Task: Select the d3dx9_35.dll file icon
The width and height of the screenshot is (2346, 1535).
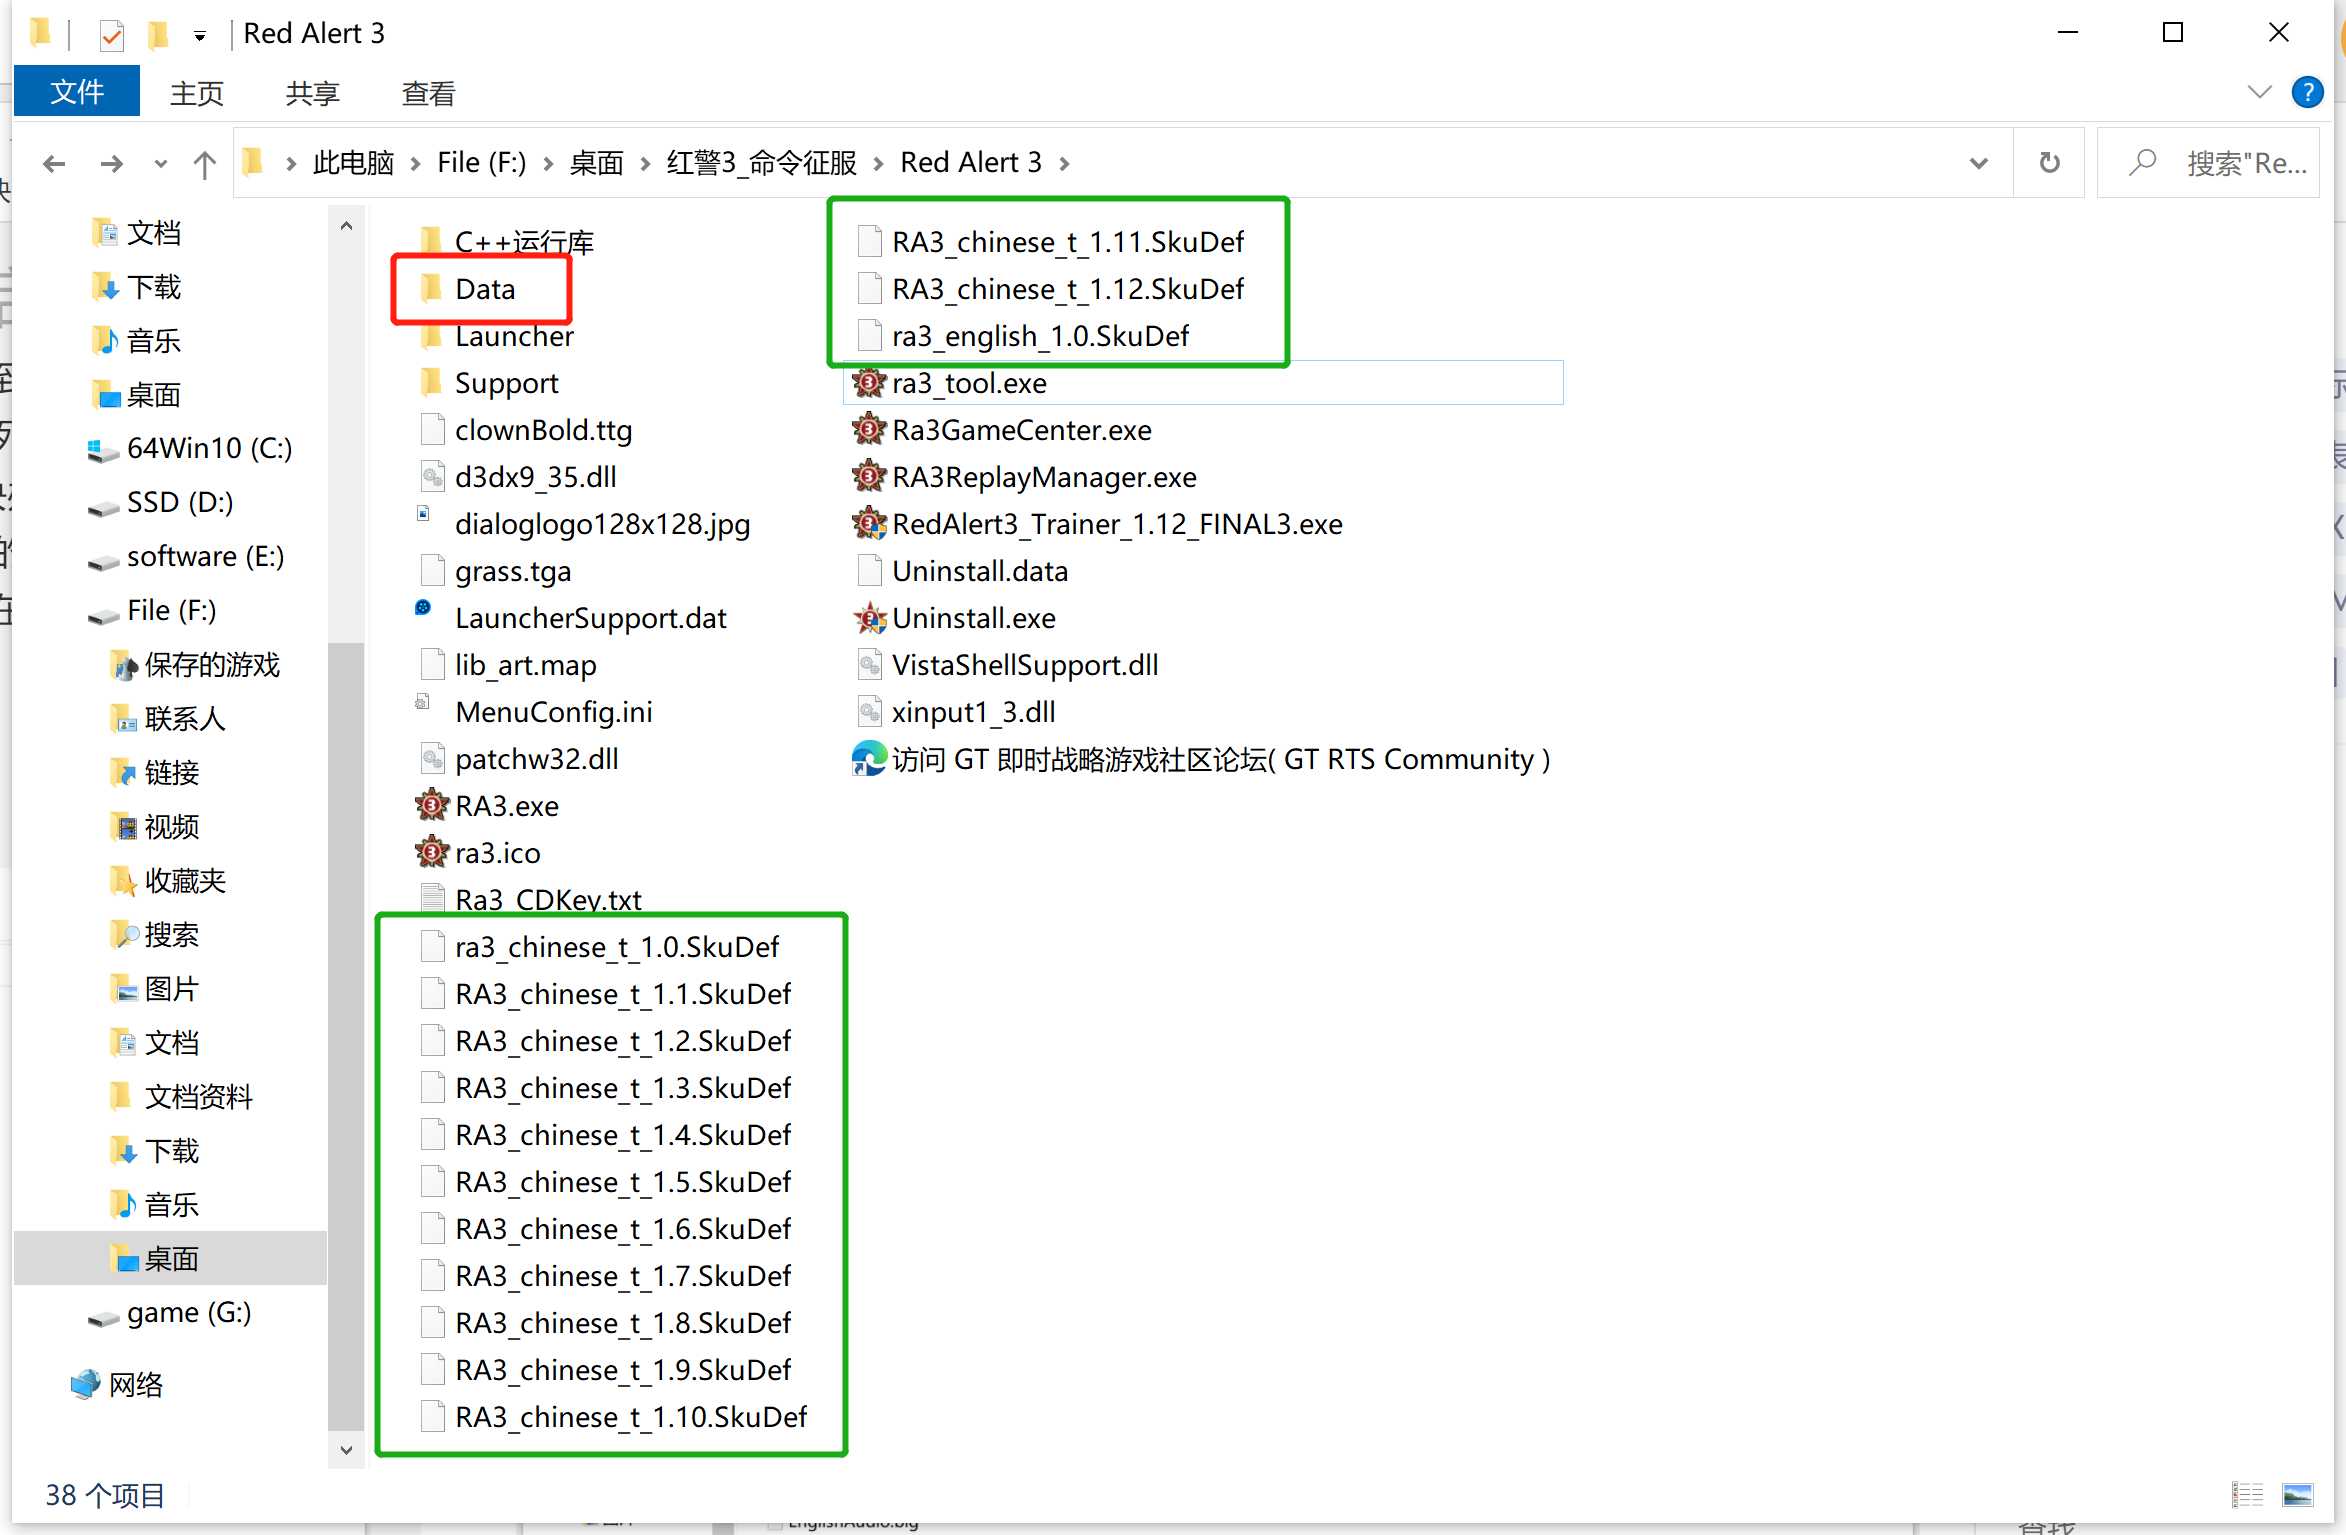Action: pos(432,476)
